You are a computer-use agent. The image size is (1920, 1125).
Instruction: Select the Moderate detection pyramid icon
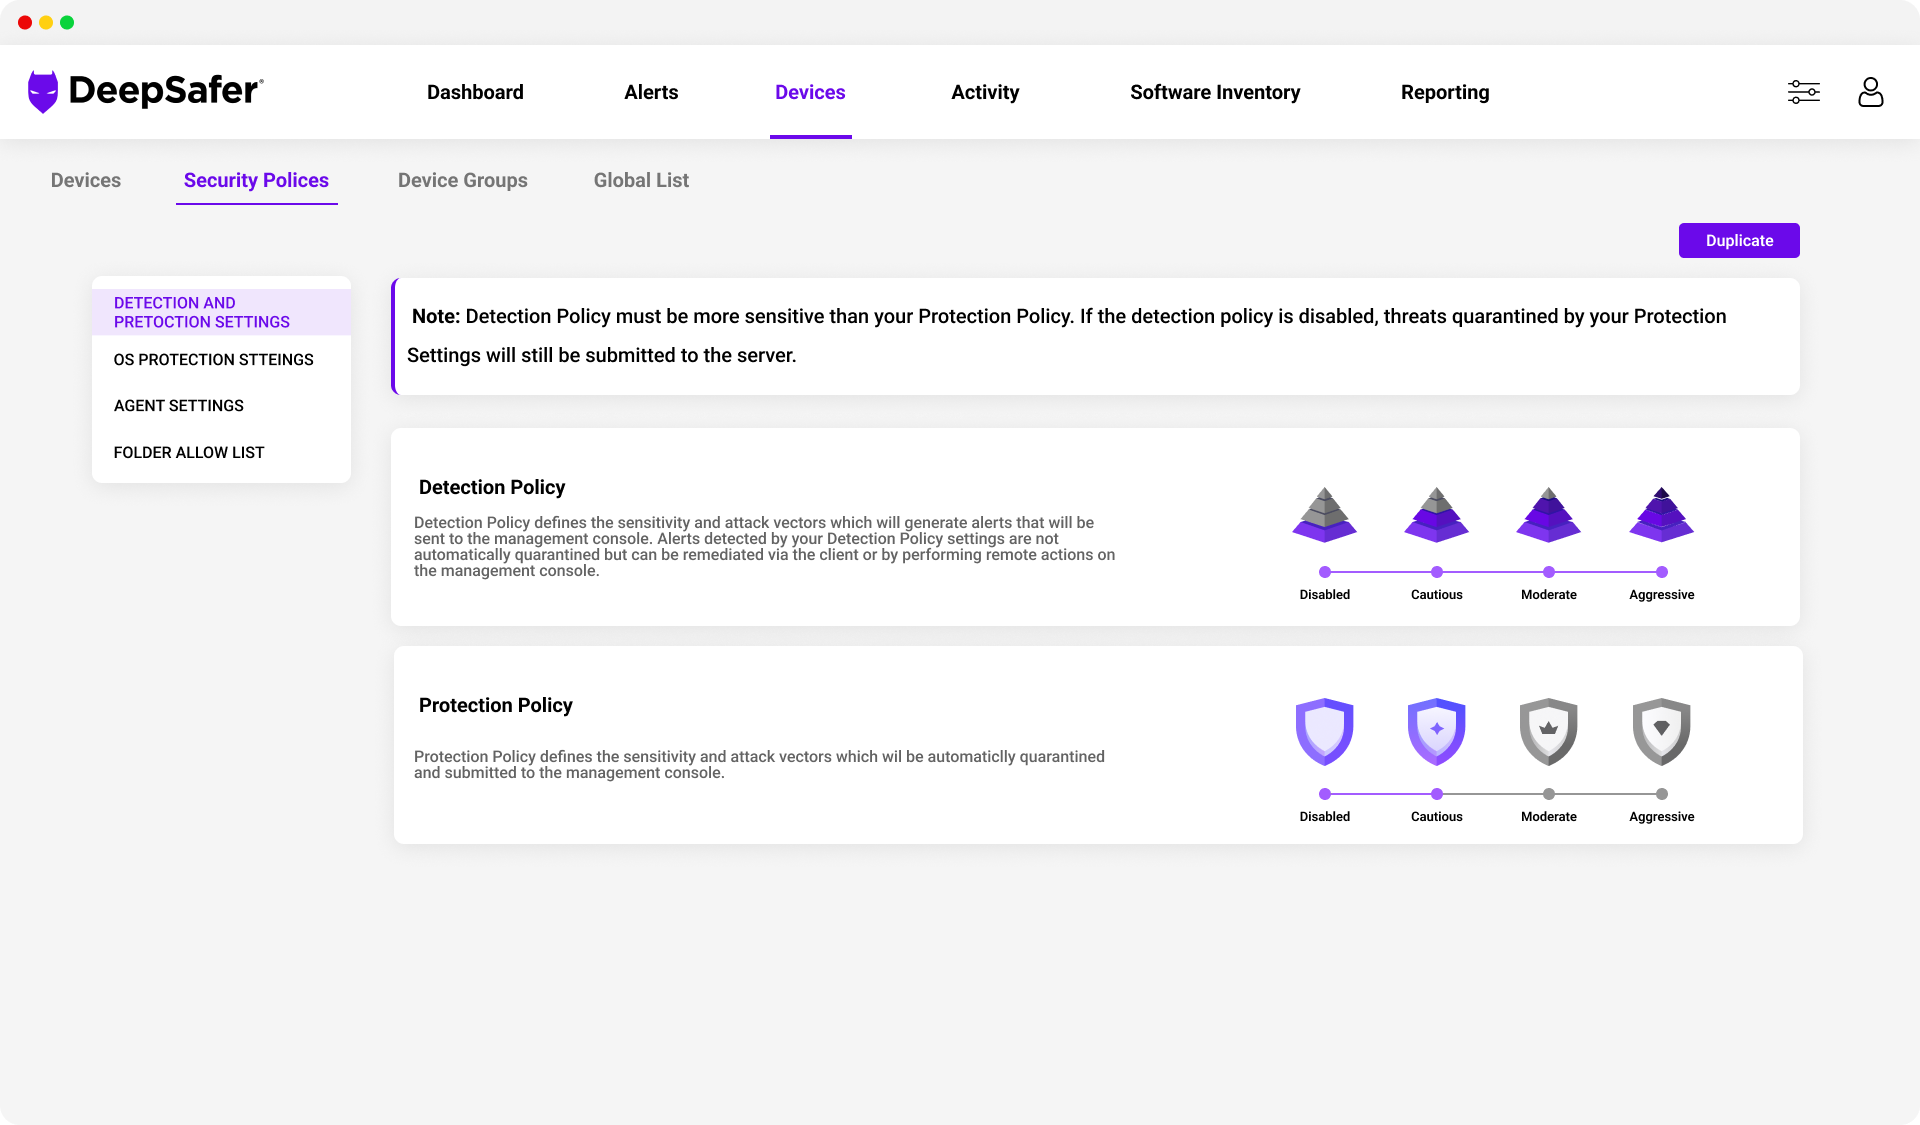point(1548,515)
